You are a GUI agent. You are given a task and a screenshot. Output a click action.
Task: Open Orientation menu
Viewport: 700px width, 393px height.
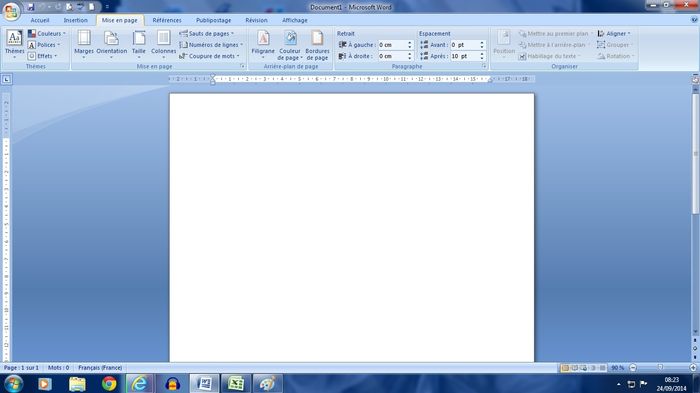(x=112, y=45)
